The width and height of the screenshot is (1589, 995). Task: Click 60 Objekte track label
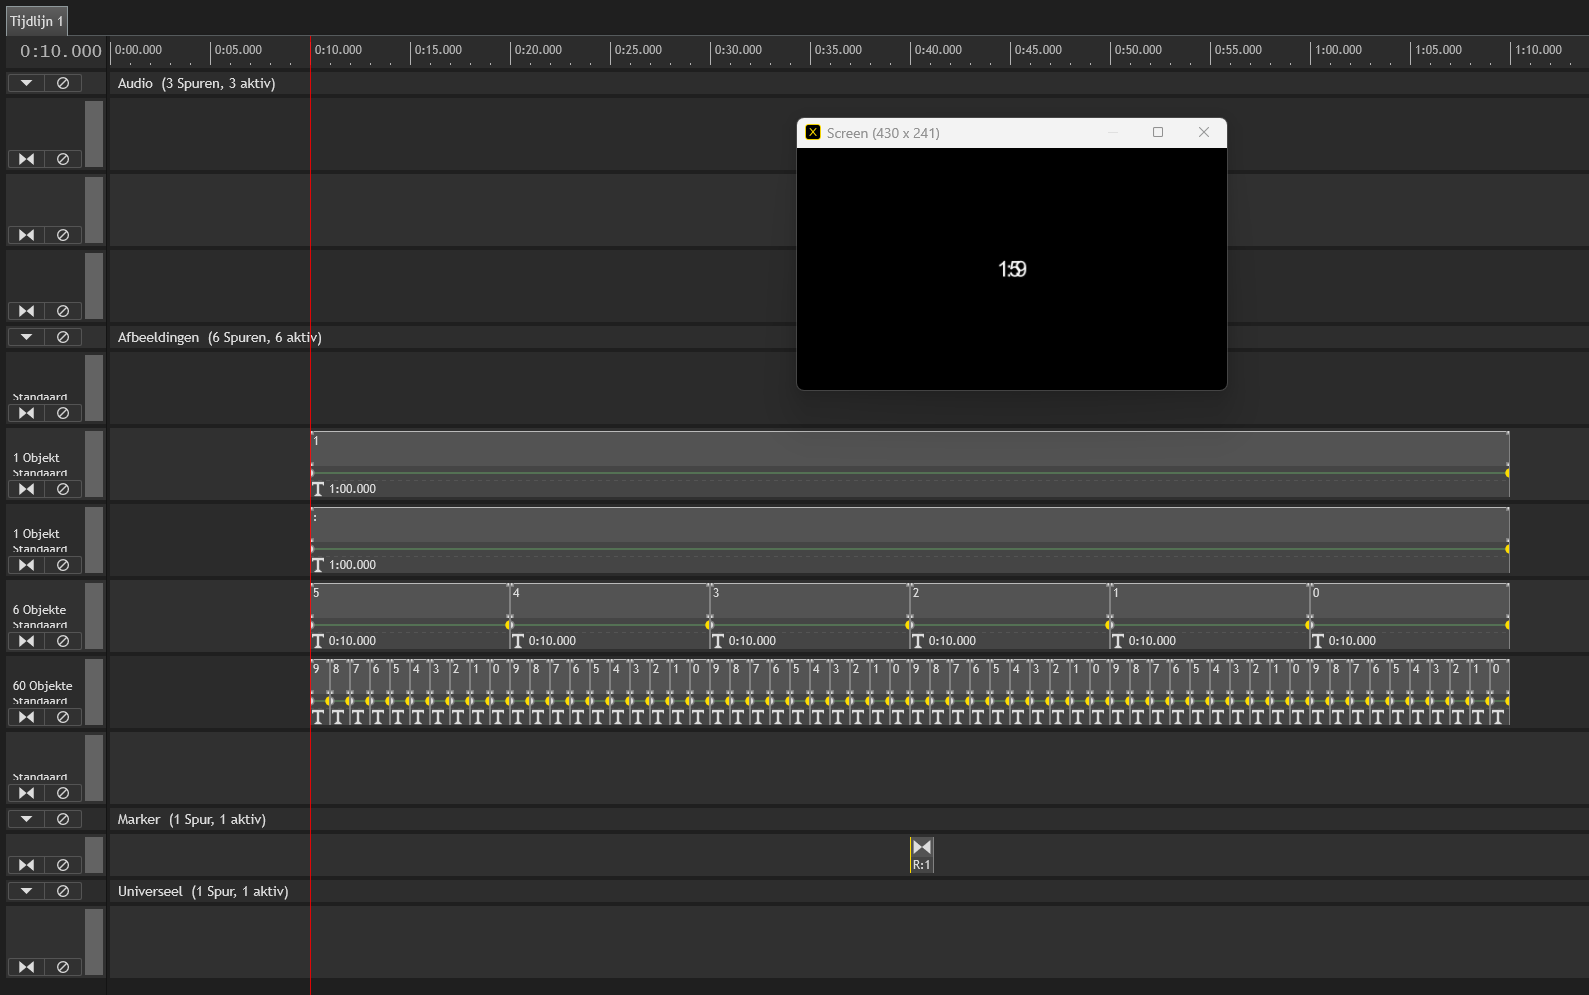pyautogui.click(x=43, y=686)
